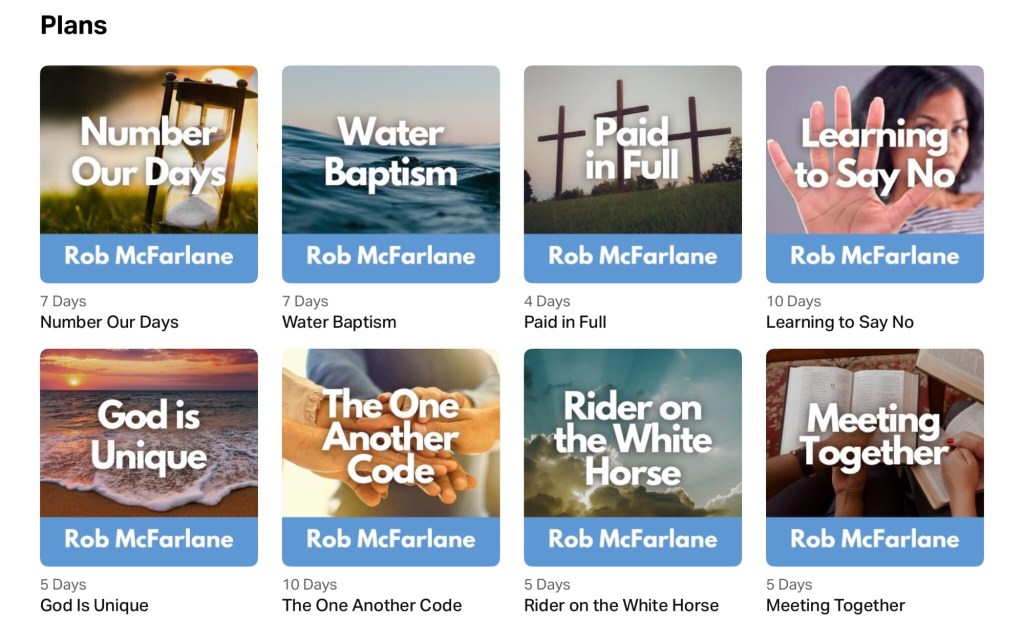Select The One Another Code hands cover image
The width and height of the screenshot is (1024, 624).
[x=391, y=457]
